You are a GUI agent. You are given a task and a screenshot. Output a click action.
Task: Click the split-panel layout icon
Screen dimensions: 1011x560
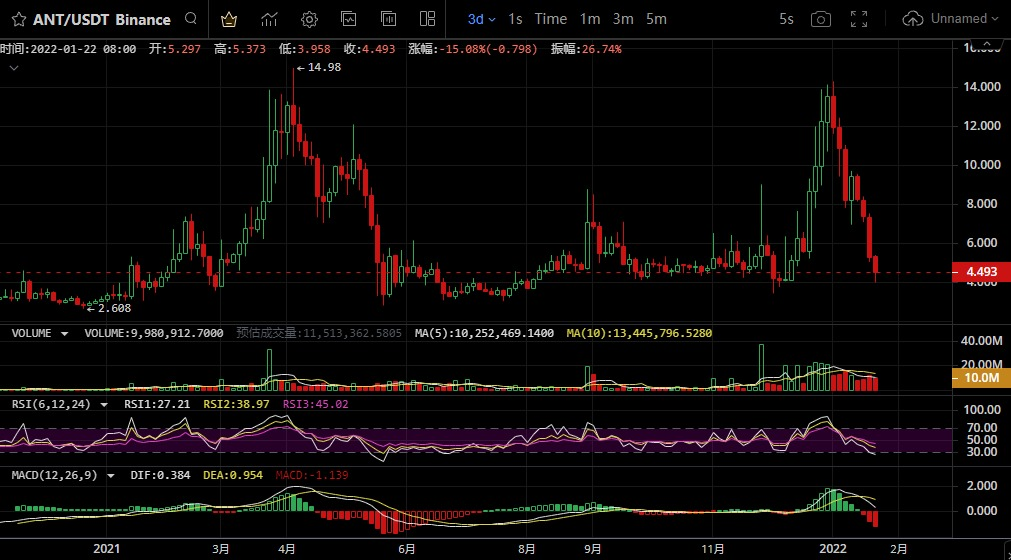click(428, 19)
